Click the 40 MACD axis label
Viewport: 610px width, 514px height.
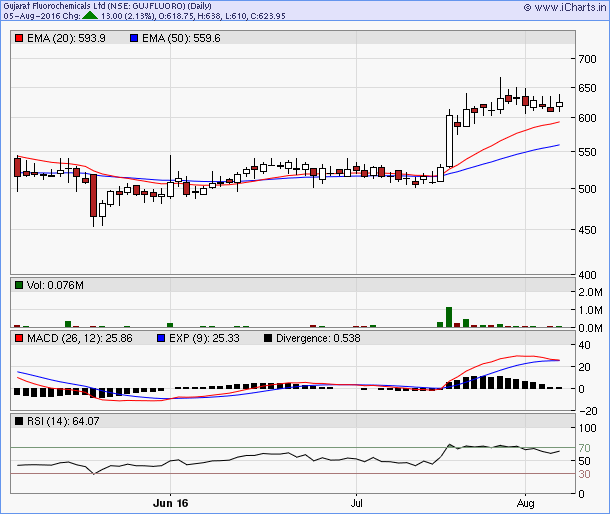584,345
